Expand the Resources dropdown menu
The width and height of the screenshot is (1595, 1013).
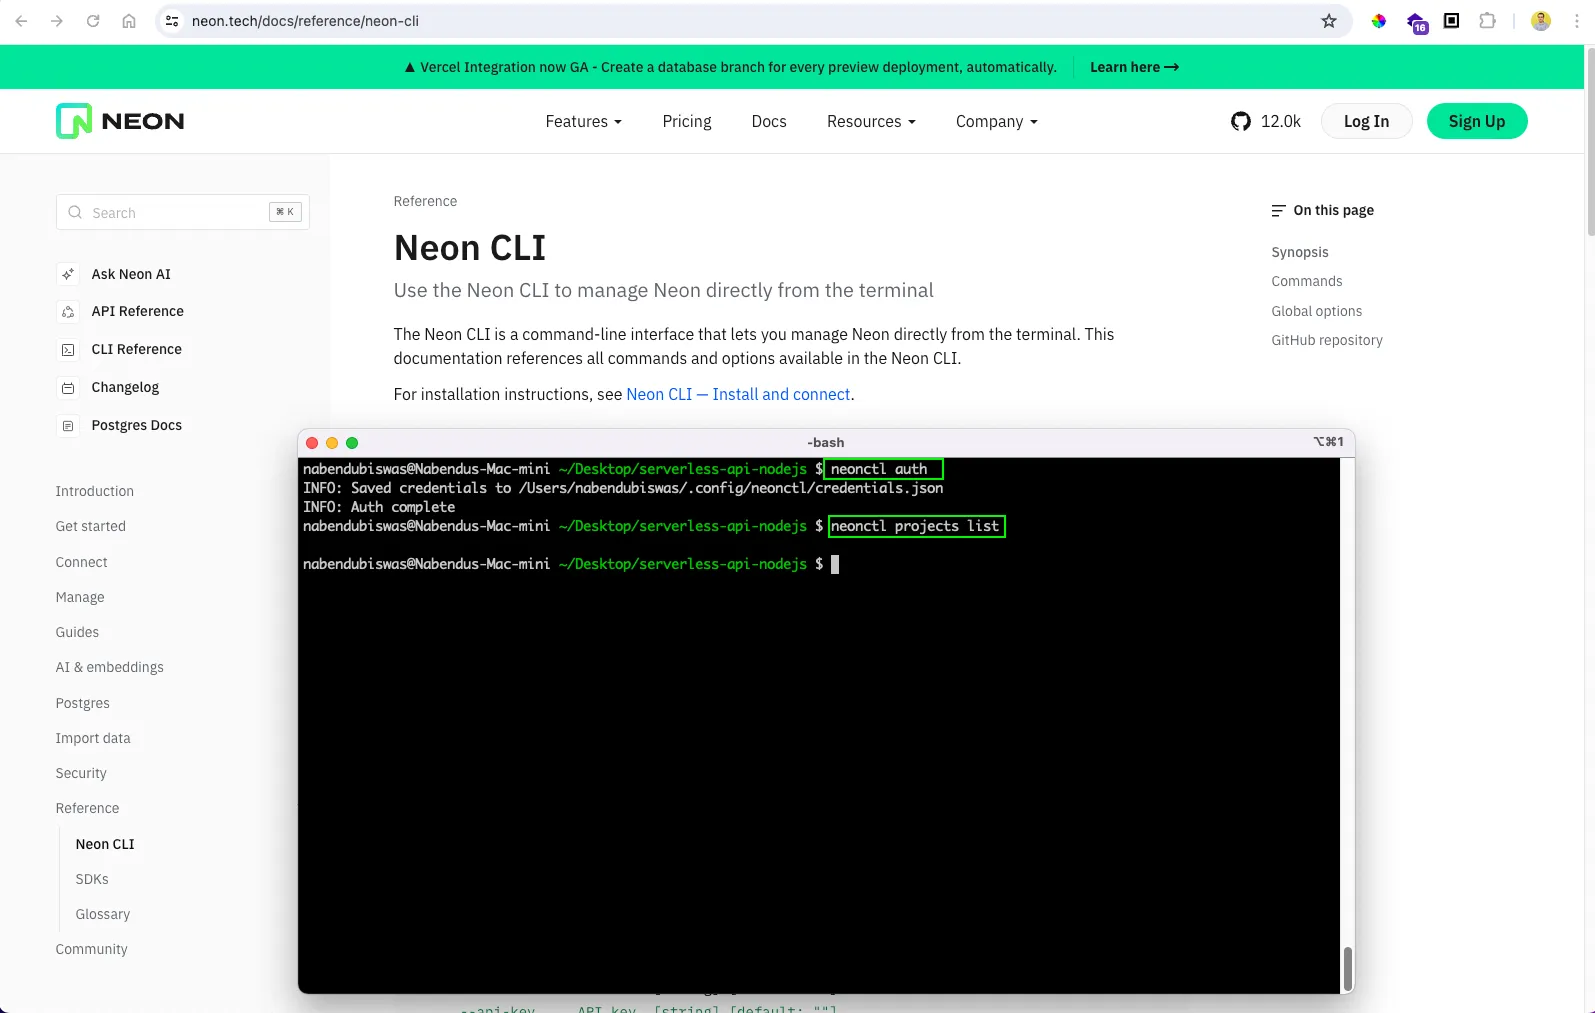[871, 121]
